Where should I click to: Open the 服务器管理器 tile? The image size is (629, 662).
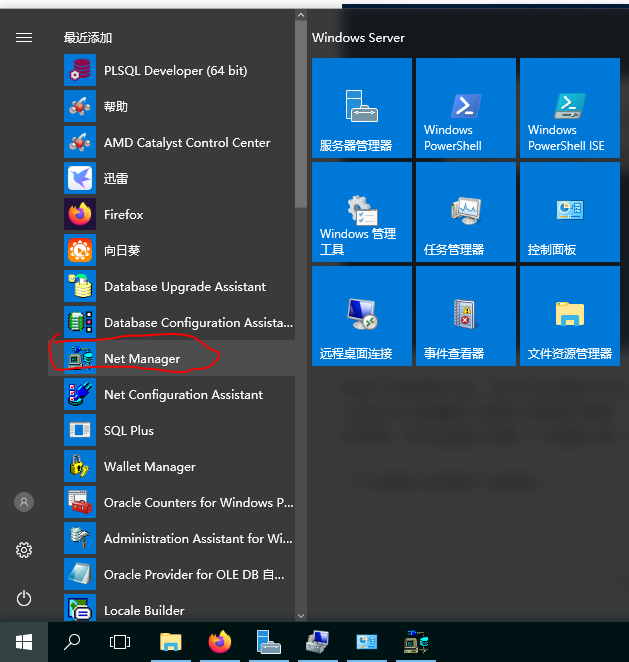[361, 108]
